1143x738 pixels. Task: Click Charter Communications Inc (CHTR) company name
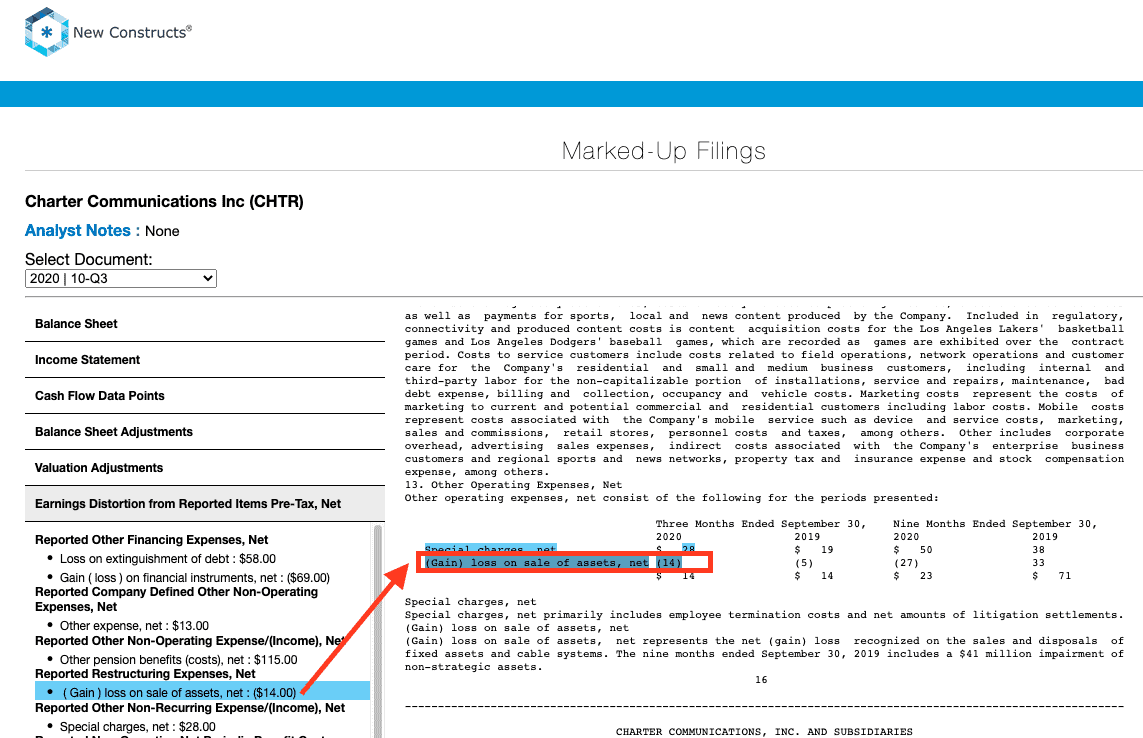(x=164, y=201)
